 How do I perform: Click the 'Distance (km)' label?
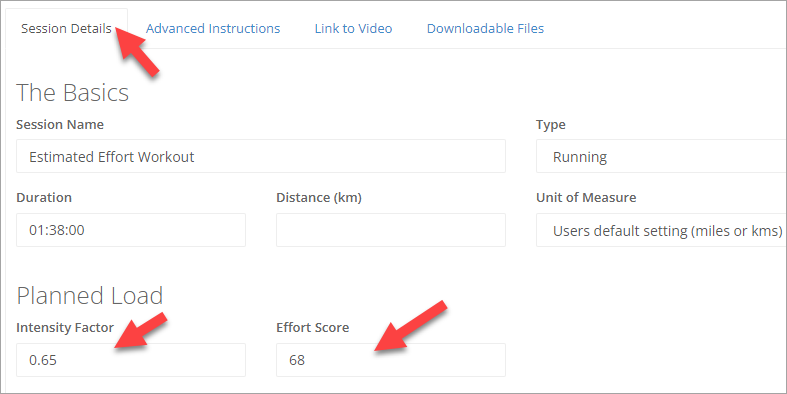point(319,197)
